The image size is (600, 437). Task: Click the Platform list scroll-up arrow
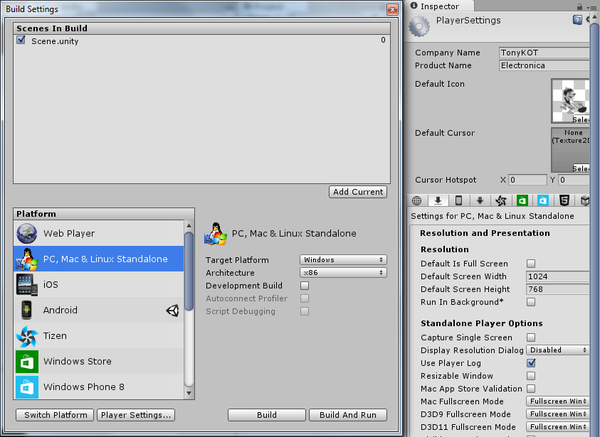[189, 226]
